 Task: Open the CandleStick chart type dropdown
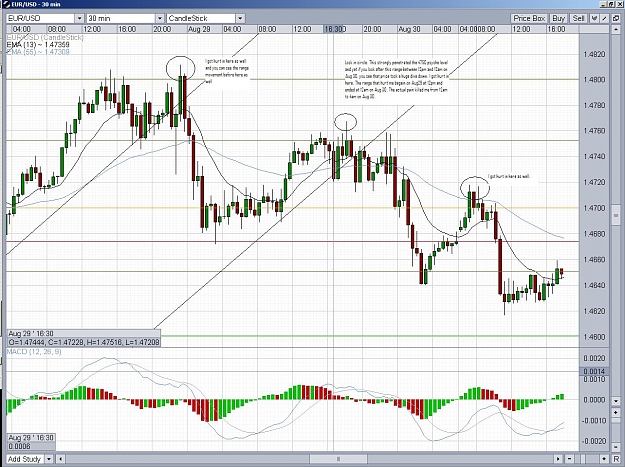(x=240, y=18)
